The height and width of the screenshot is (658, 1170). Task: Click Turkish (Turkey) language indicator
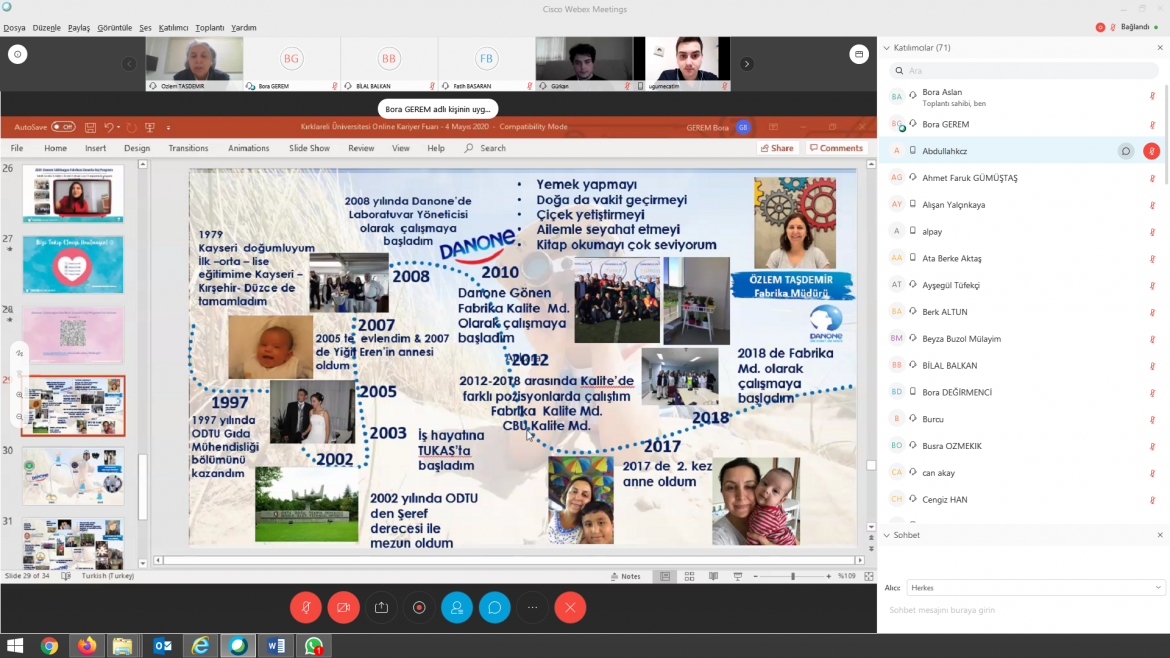(107, 576)
